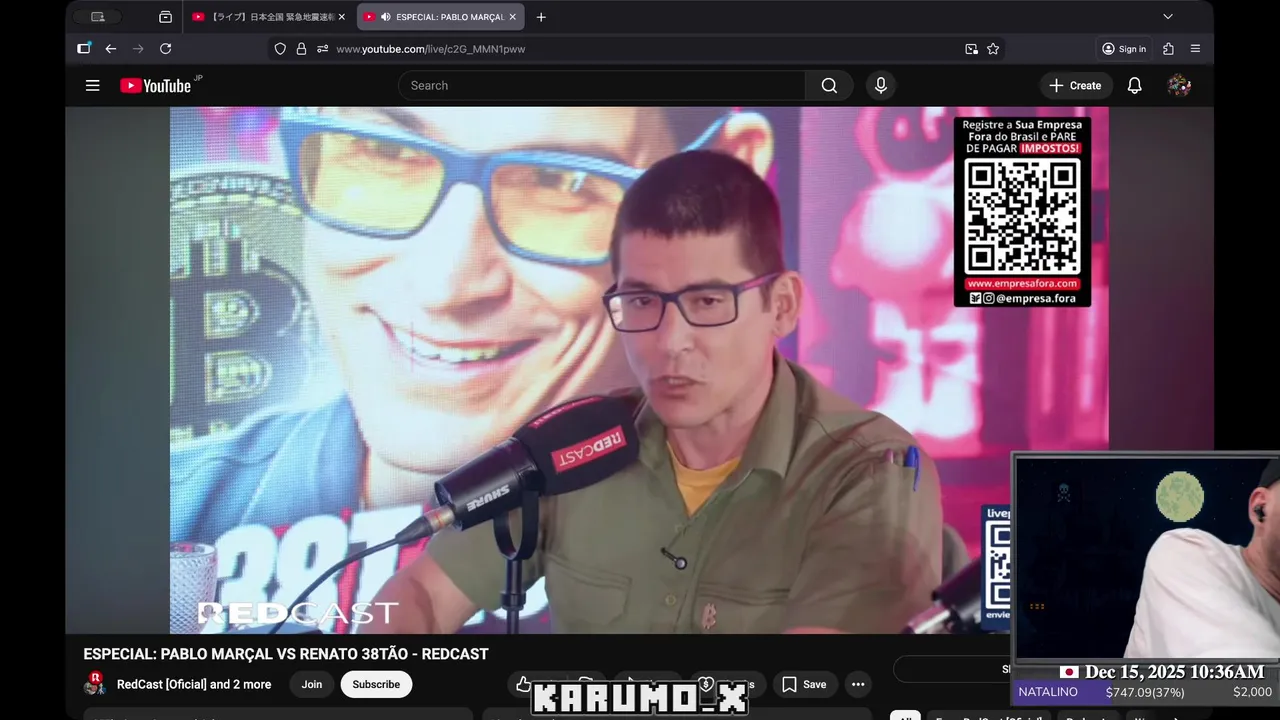Start voice search with the microphone
Image resolution: width=1280 pixels, height=720 pixels.
point(881,85)
